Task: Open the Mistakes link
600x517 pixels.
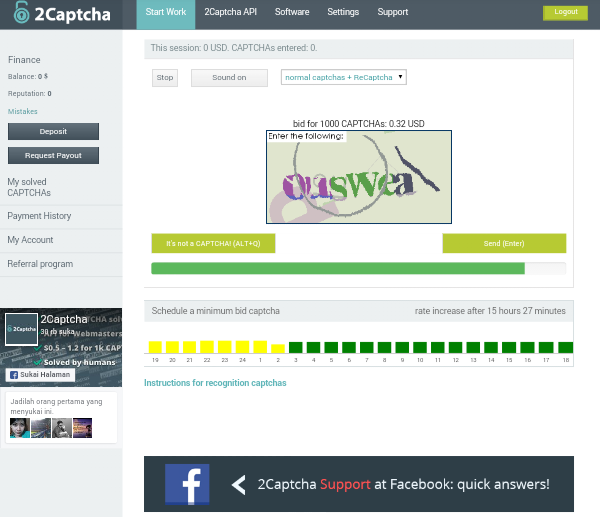Action: point(23,111)
